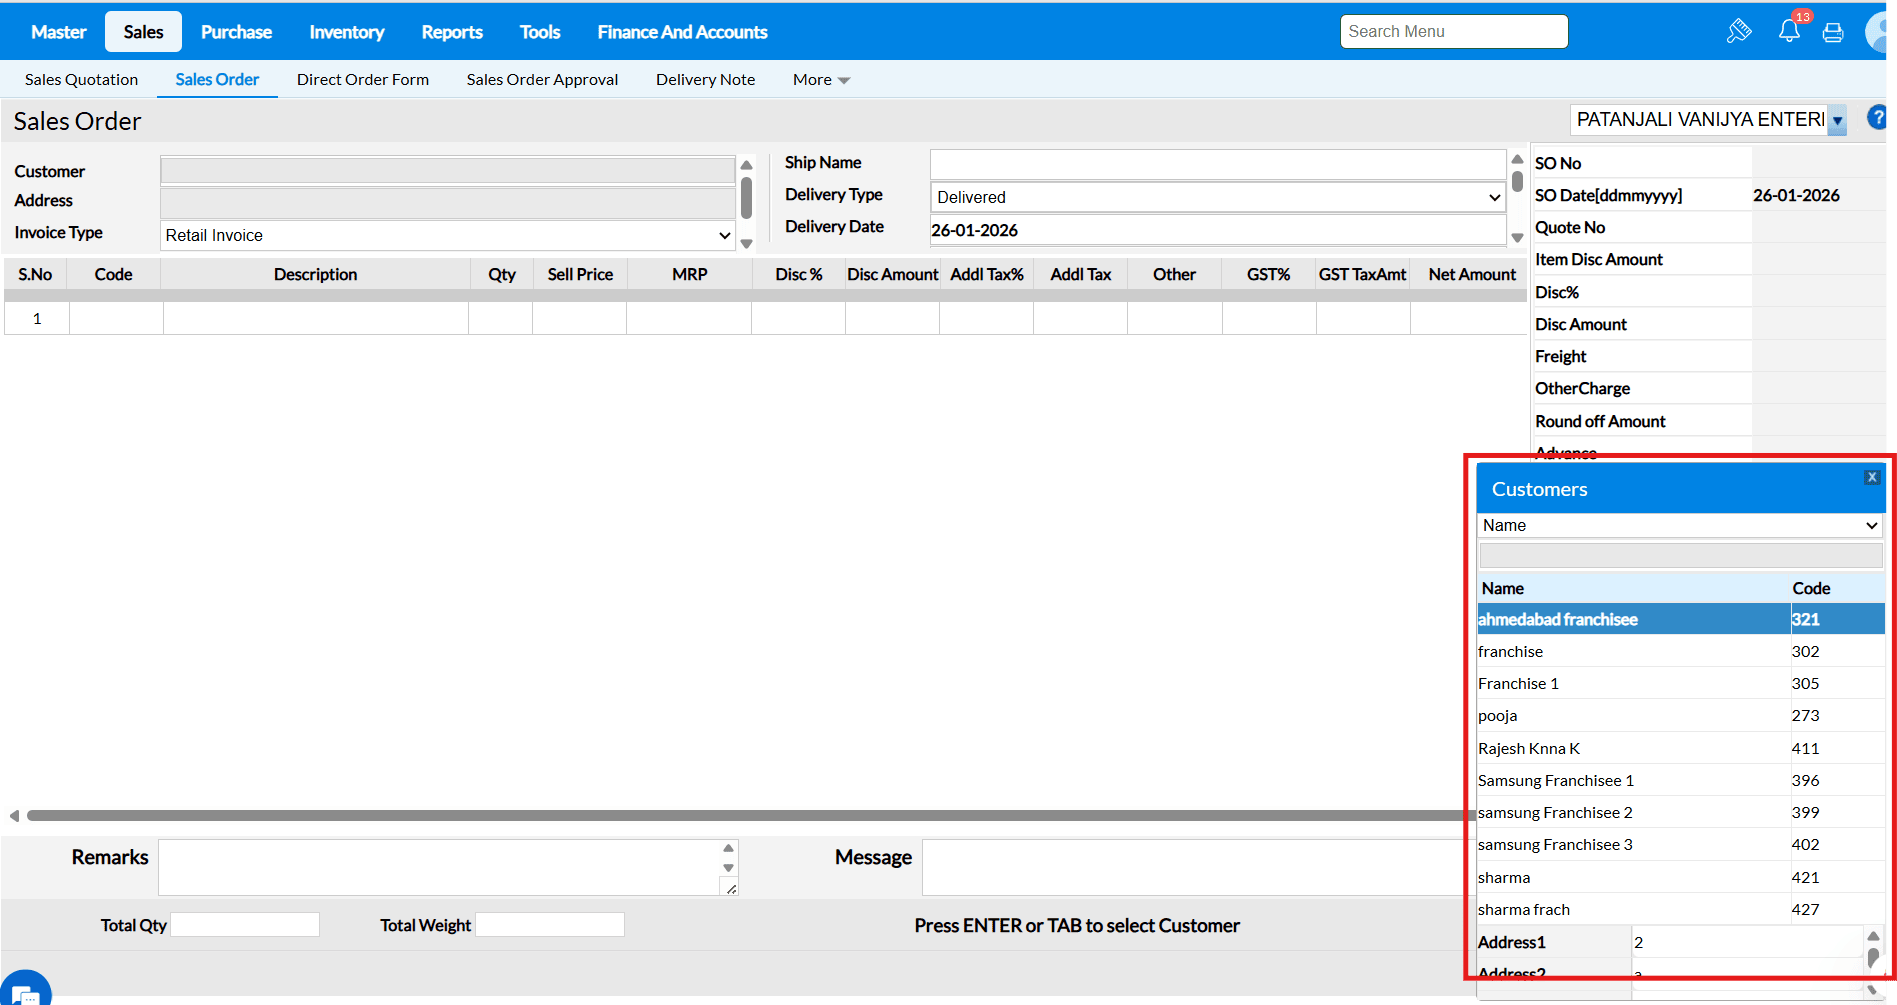Open the Sales Order Approval tab
This screenshot has width=1897, height=1005.
pyautogui.click(x=542, y=80)
